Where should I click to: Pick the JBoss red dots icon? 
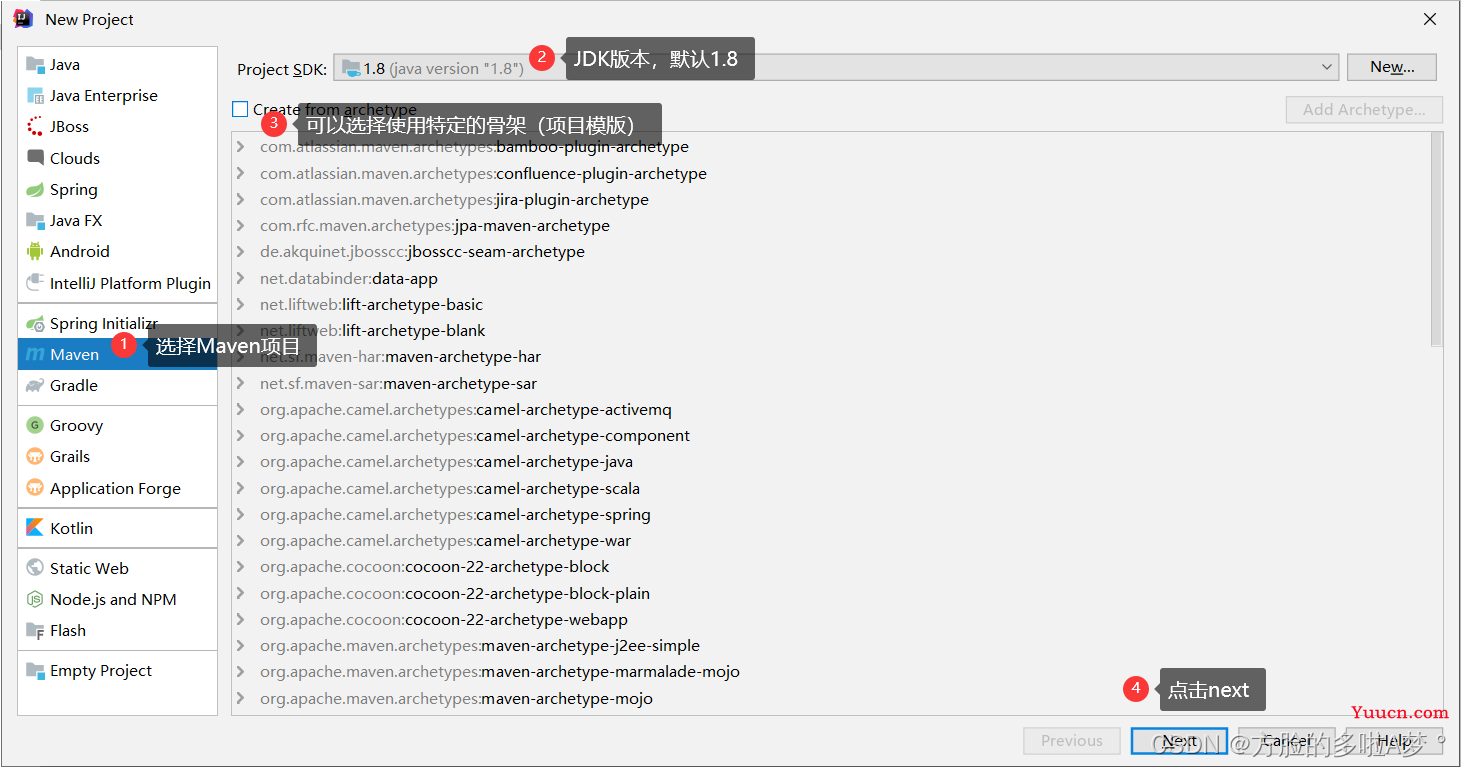(x=36, y=127)
